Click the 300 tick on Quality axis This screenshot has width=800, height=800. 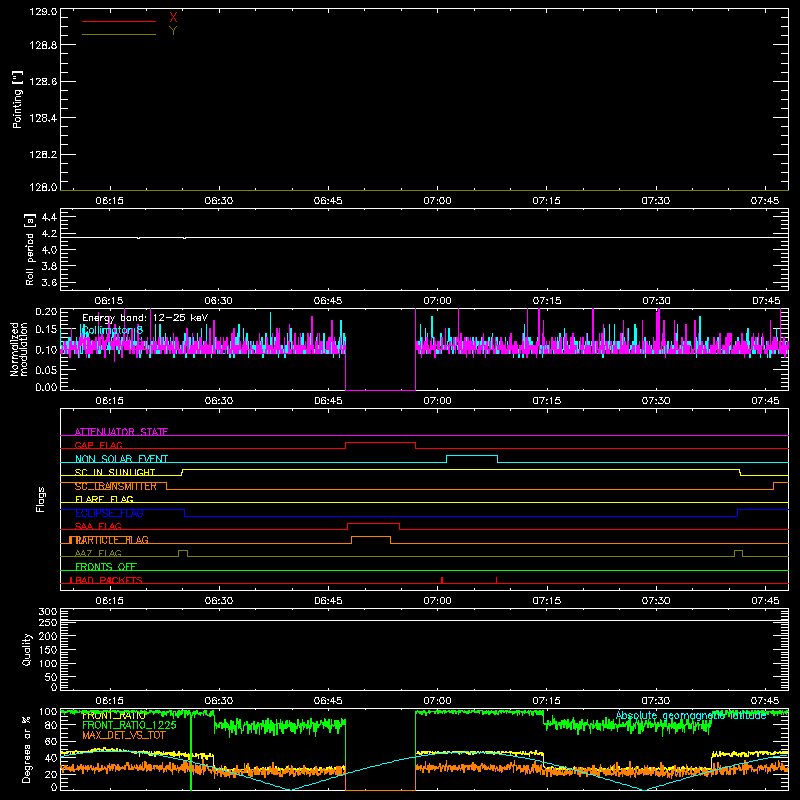[x=47, y=612]
